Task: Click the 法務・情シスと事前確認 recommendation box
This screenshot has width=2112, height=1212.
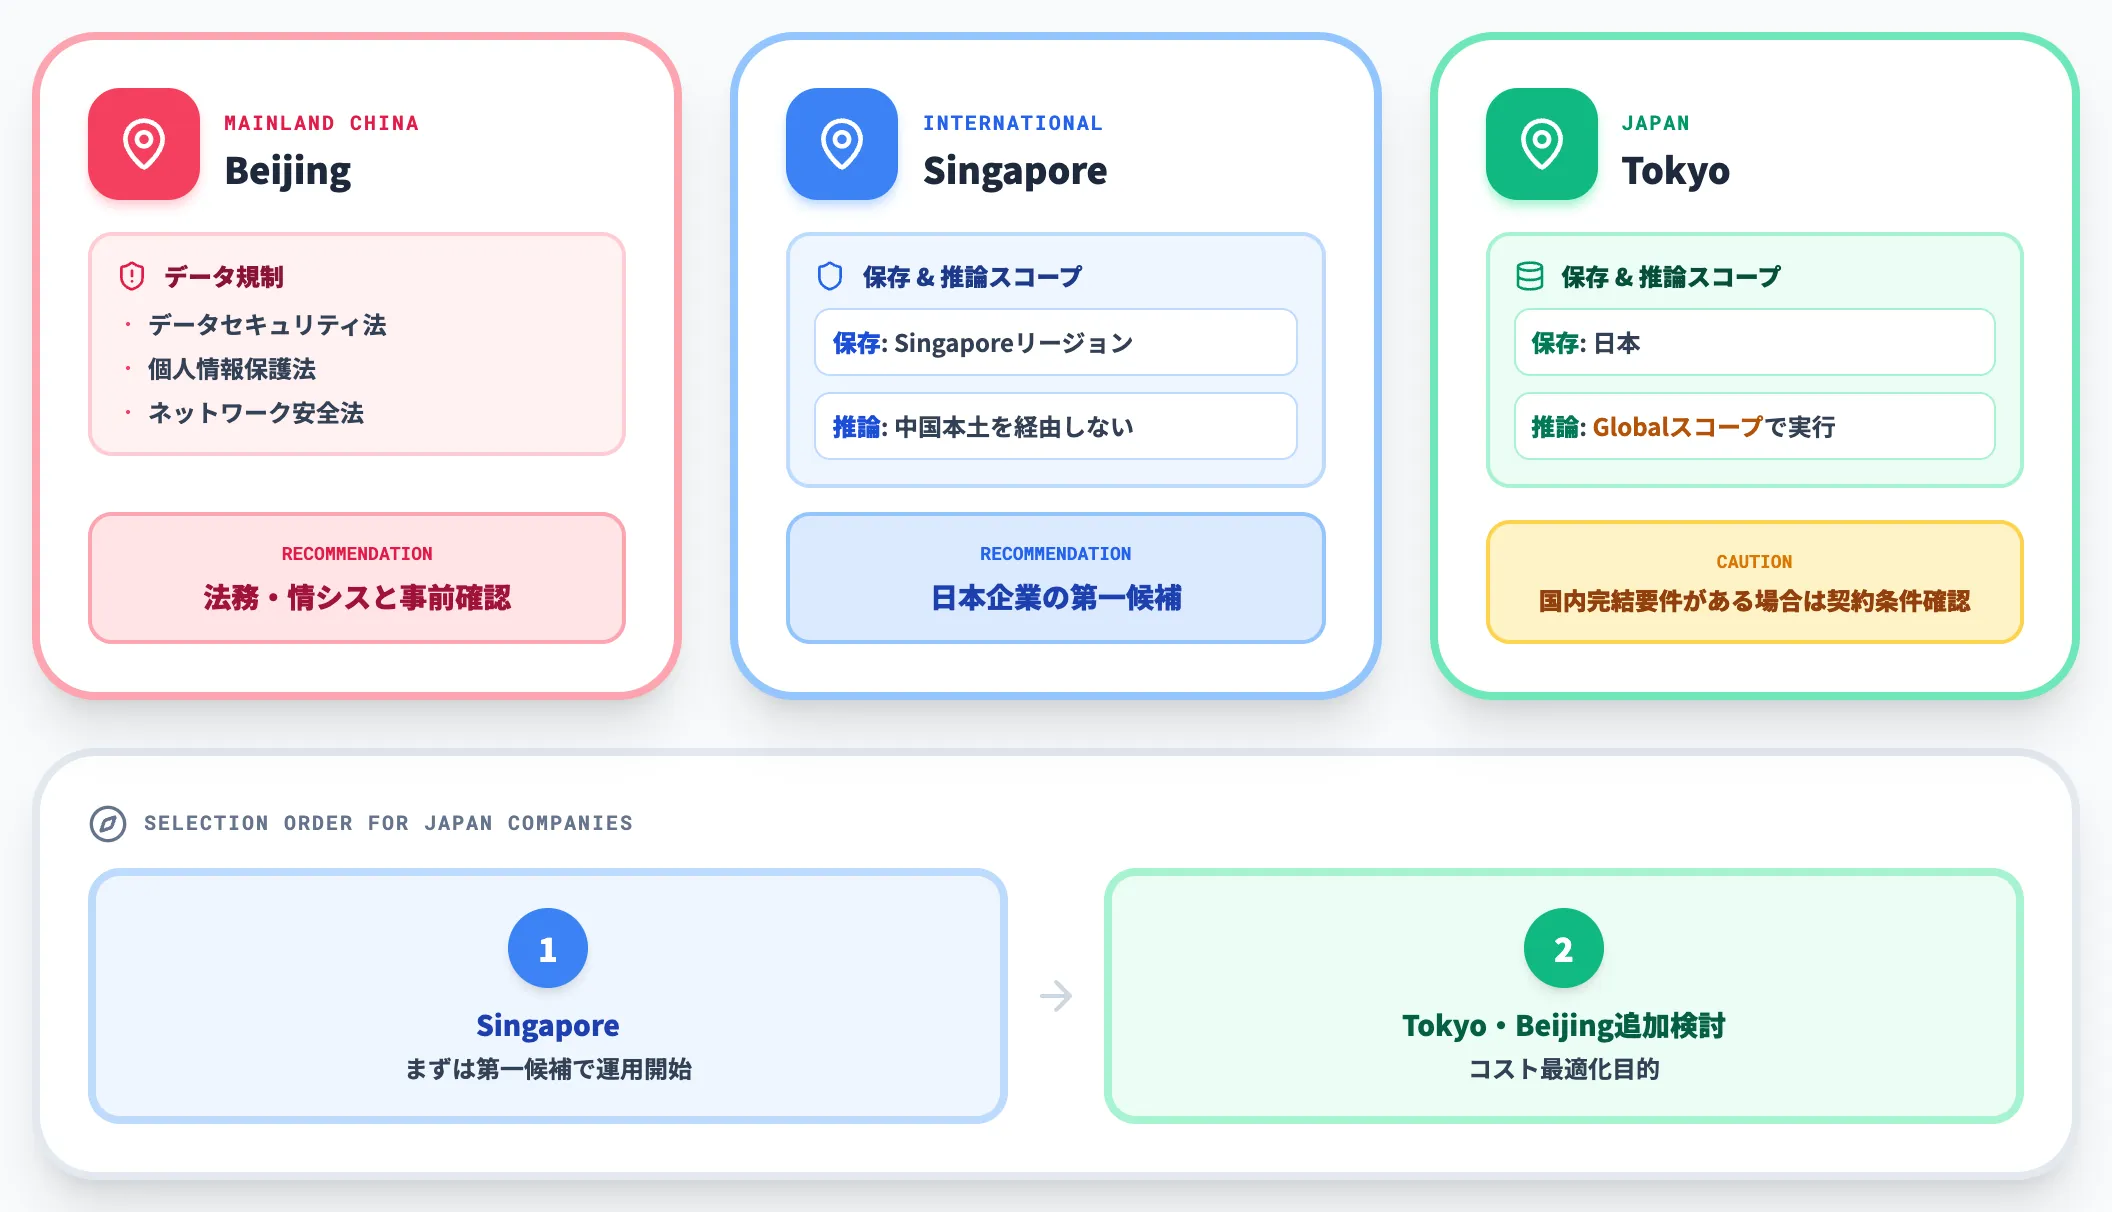Action: coord(357,578)
